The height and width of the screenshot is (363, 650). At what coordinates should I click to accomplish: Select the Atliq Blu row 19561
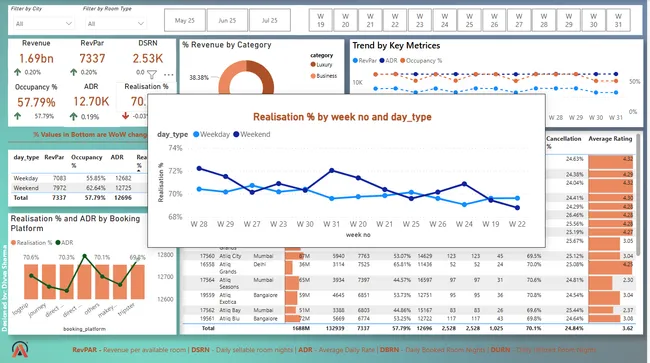(x=408, y=319)
